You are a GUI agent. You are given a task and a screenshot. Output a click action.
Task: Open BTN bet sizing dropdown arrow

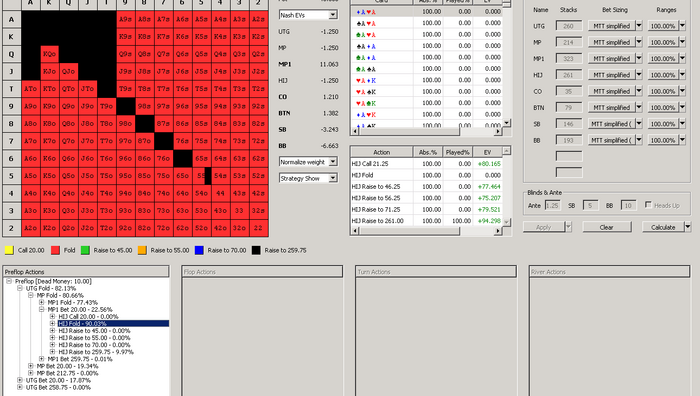tap(639, 108)
